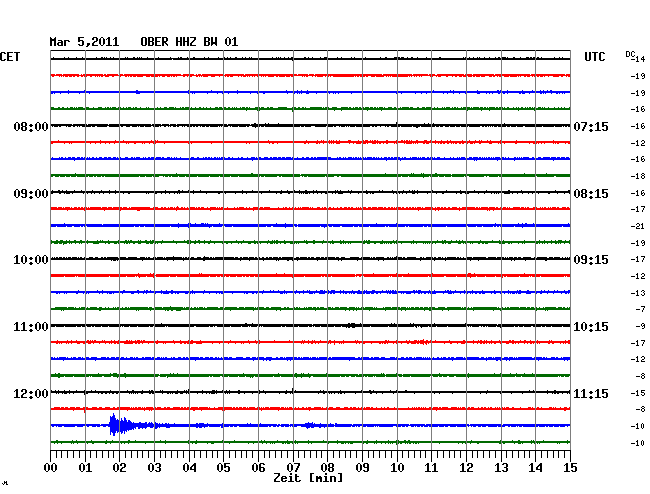This screenshot has height=494, width=650.
Task: Click the DC column header label
Action: point(630,54)
